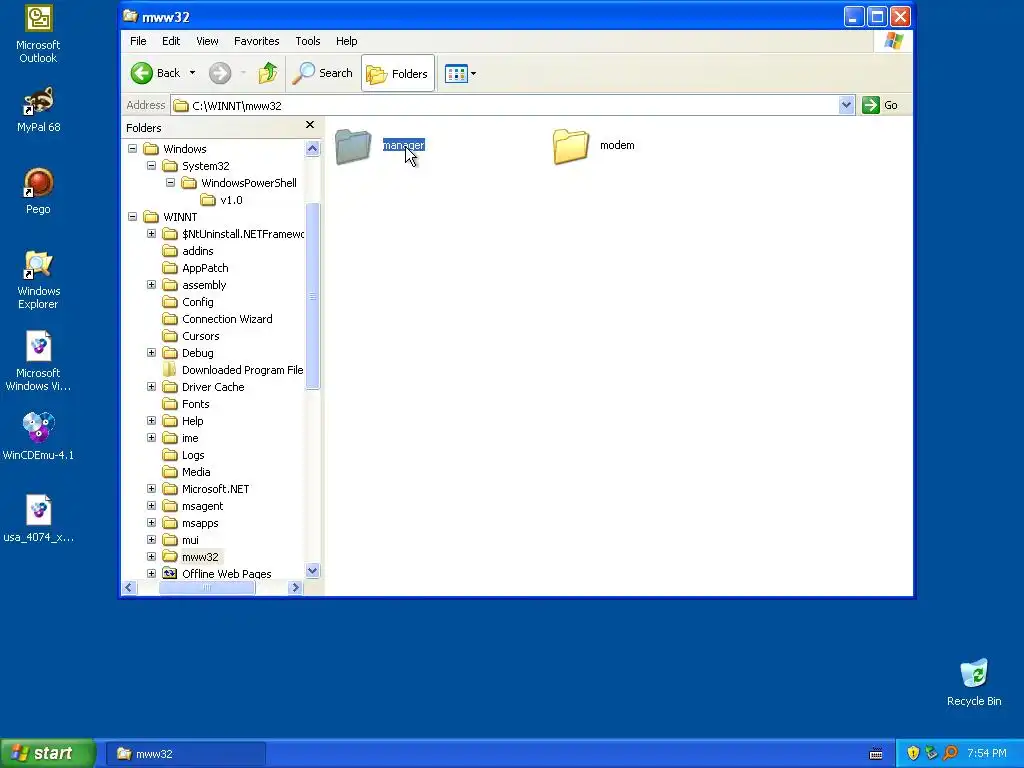Open the View menu
1024x768 pixels.
207,40
